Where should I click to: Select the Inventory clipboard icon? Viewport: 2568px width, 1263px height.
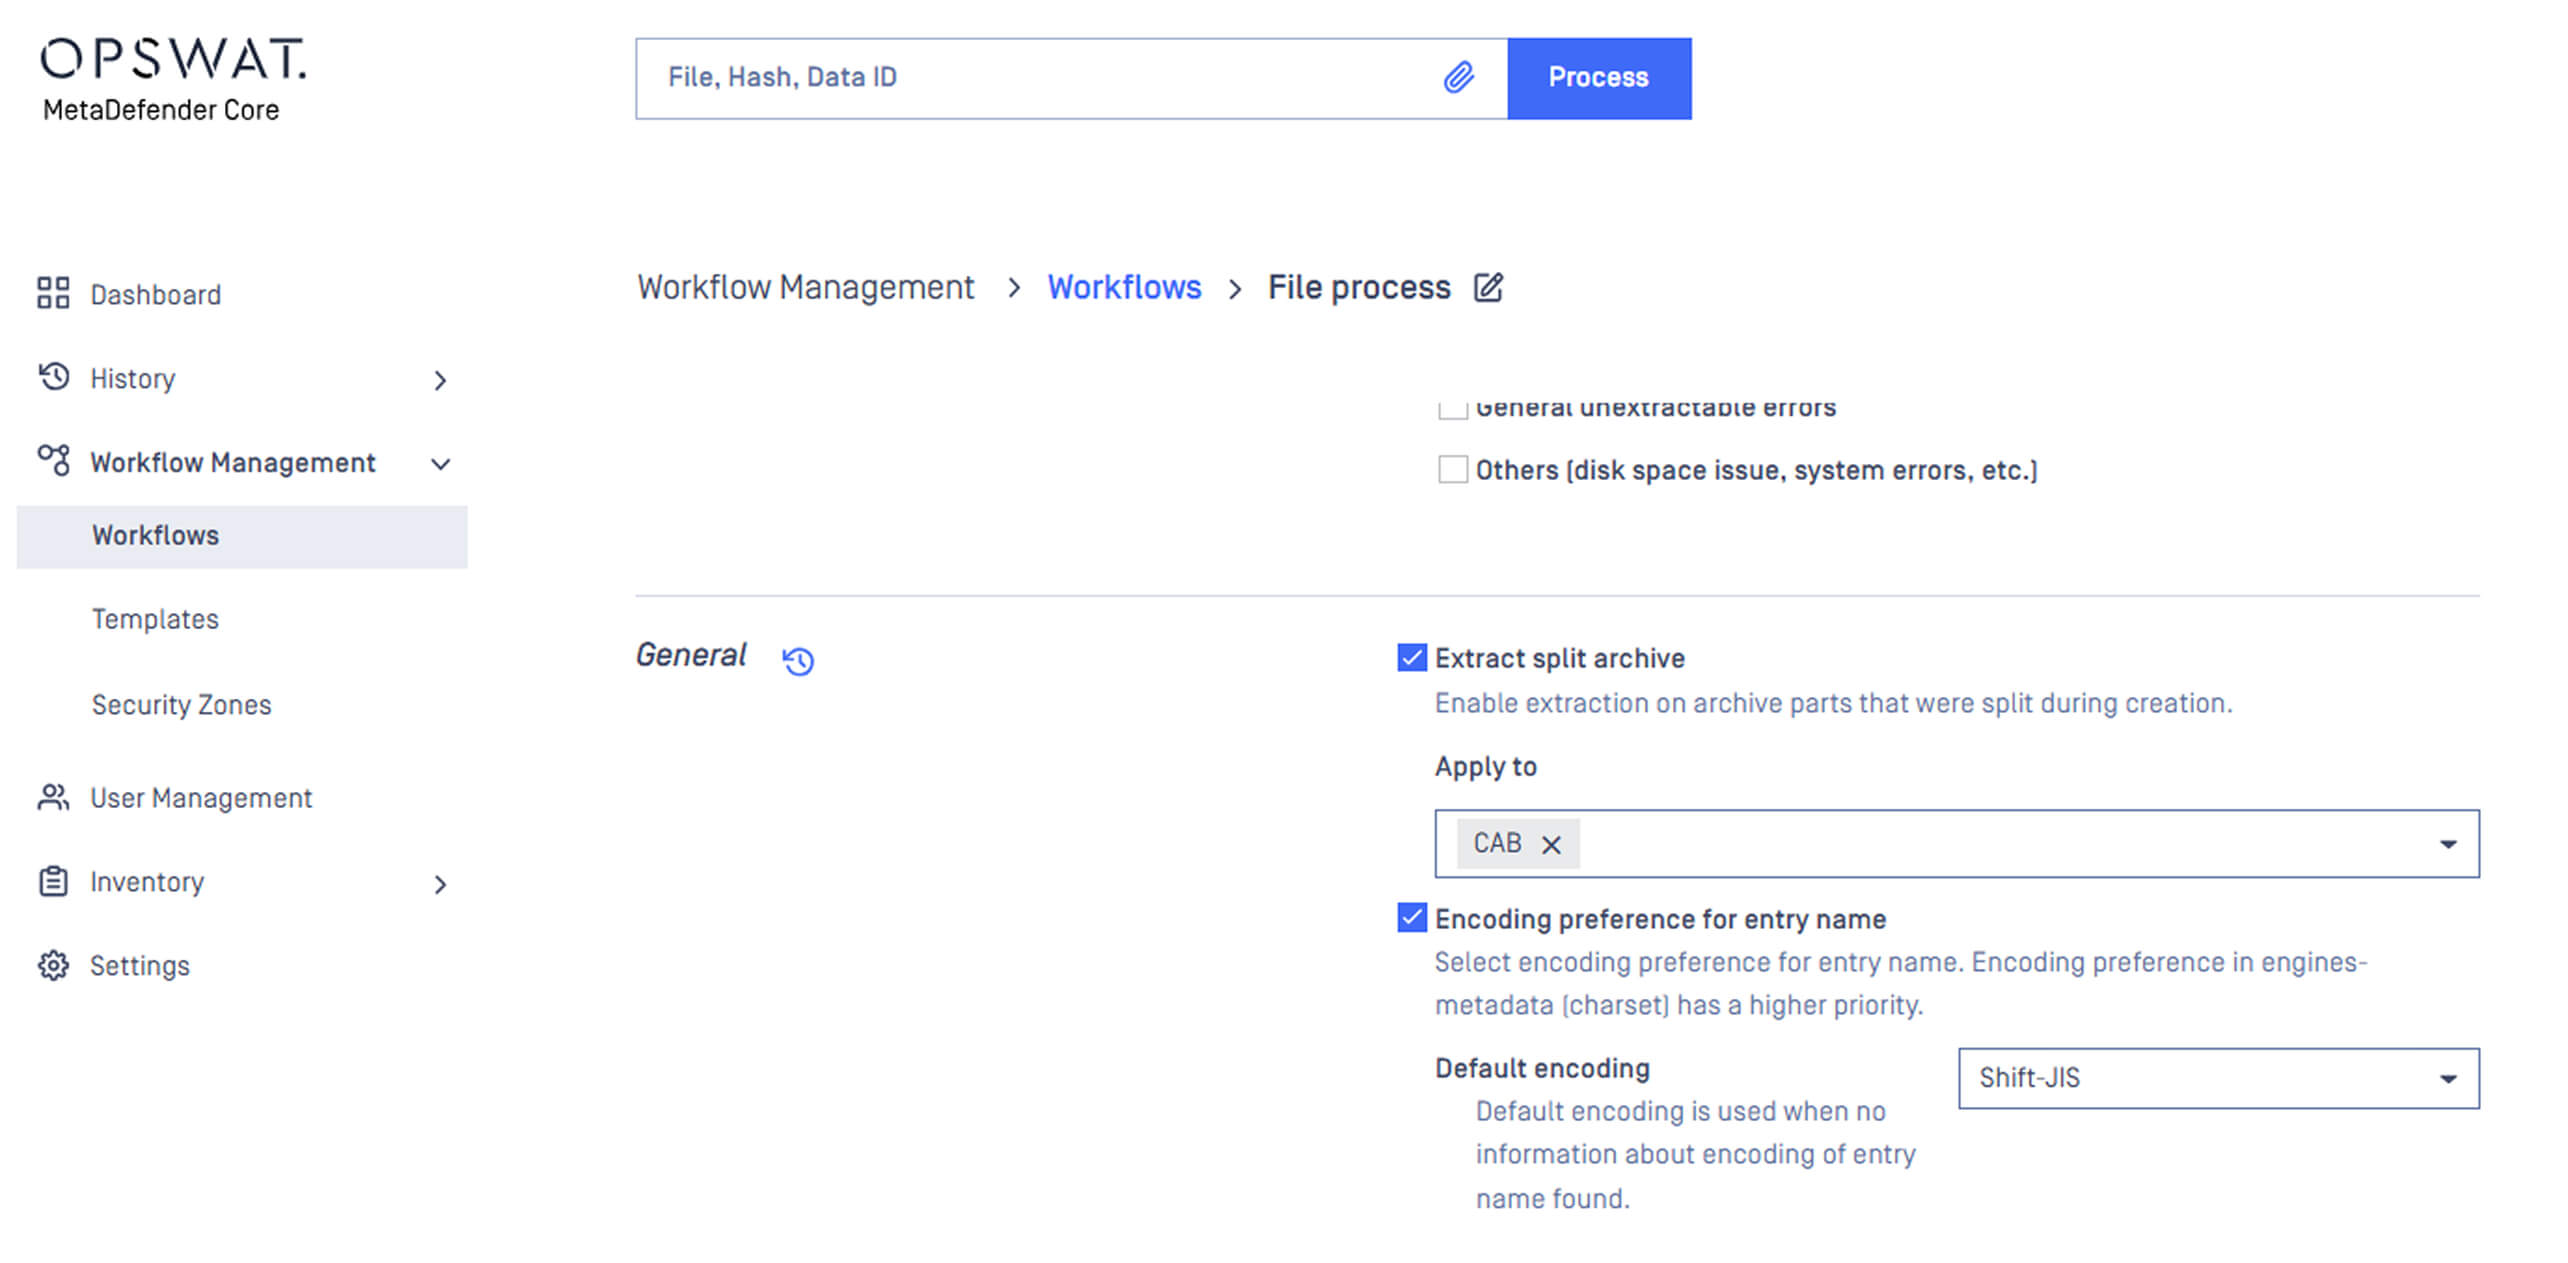[x=53, y=881]
